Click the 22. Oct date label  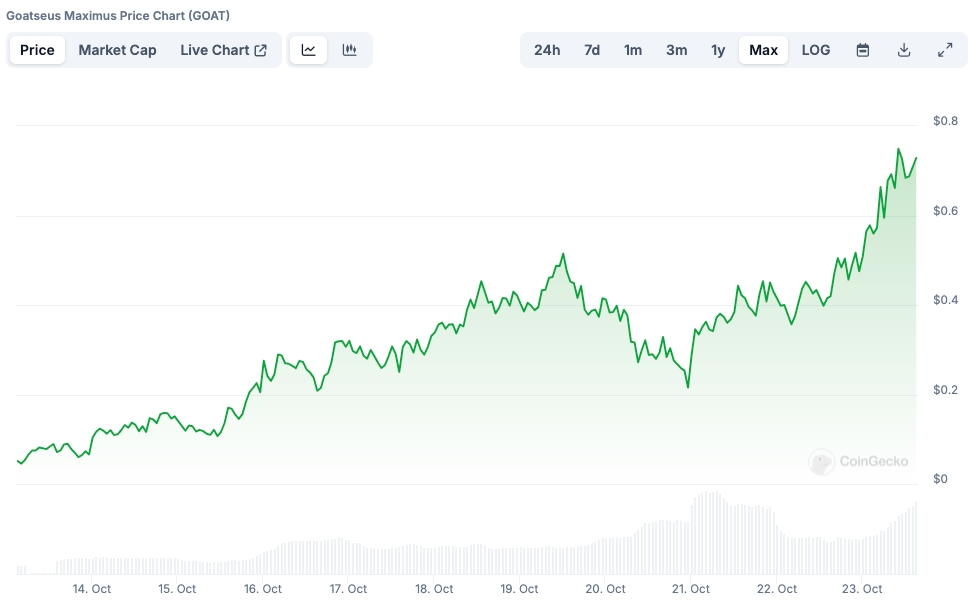(777, 589)
